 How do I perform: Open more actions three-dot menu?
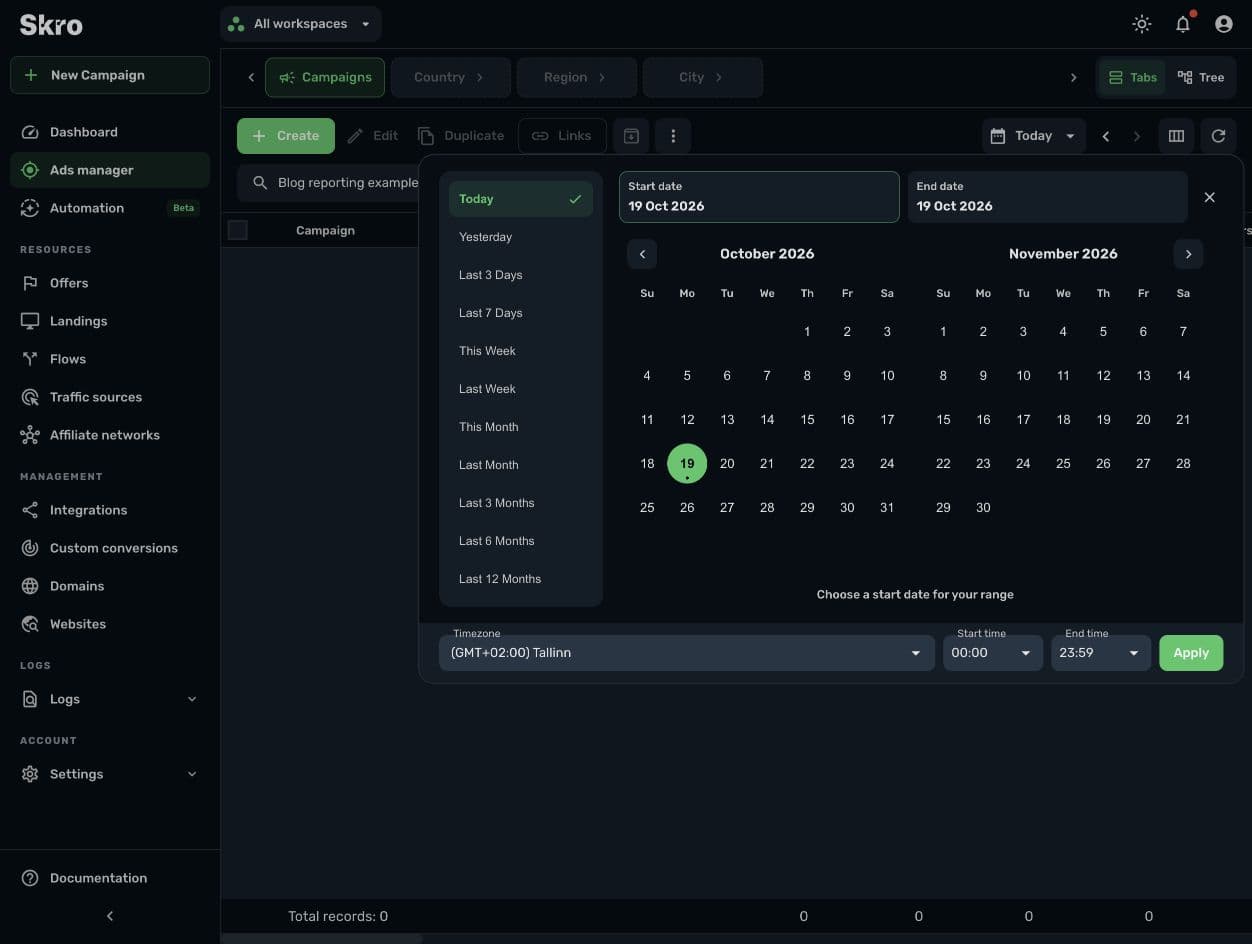(673, 136)
